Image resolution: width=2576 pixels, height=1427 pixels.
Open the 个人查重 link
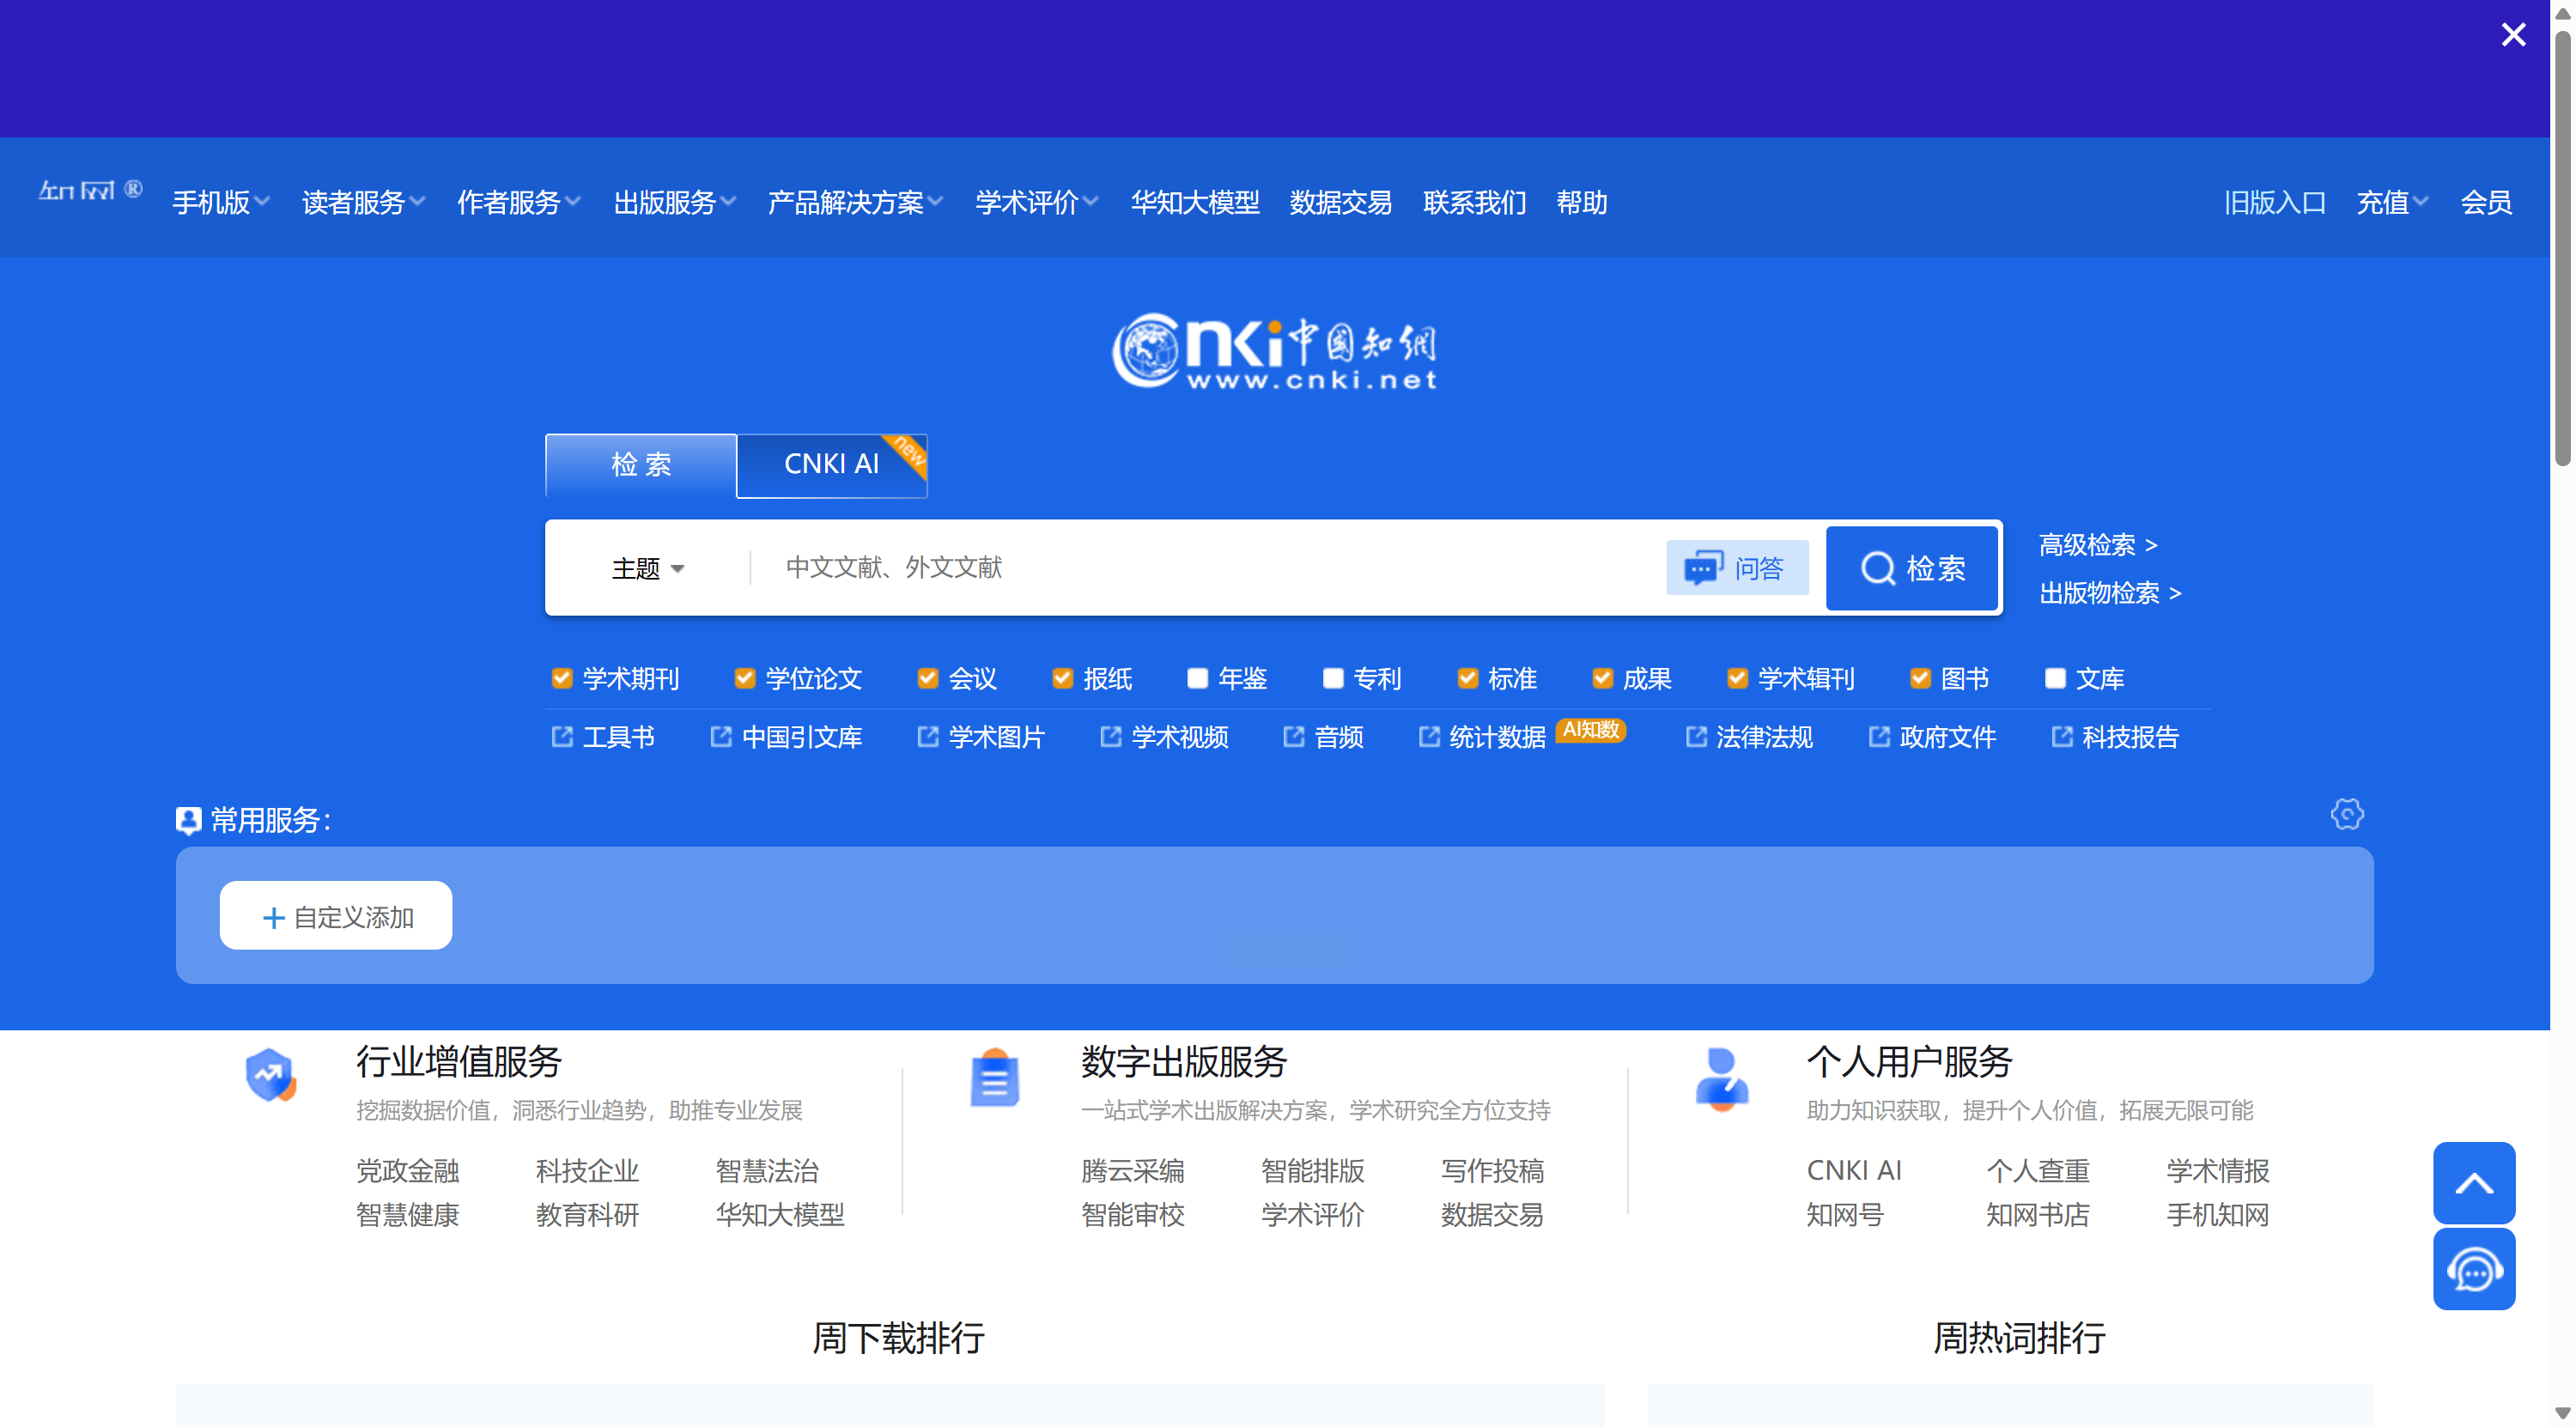tap(2038, 1170)
